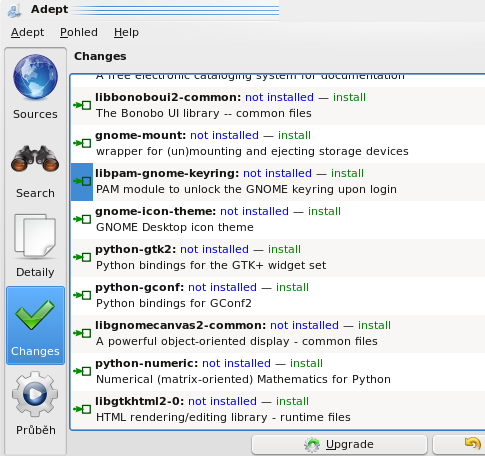
Task: Click install icon for libpam-gnome-keyring
Action: (x=82, y=181)
